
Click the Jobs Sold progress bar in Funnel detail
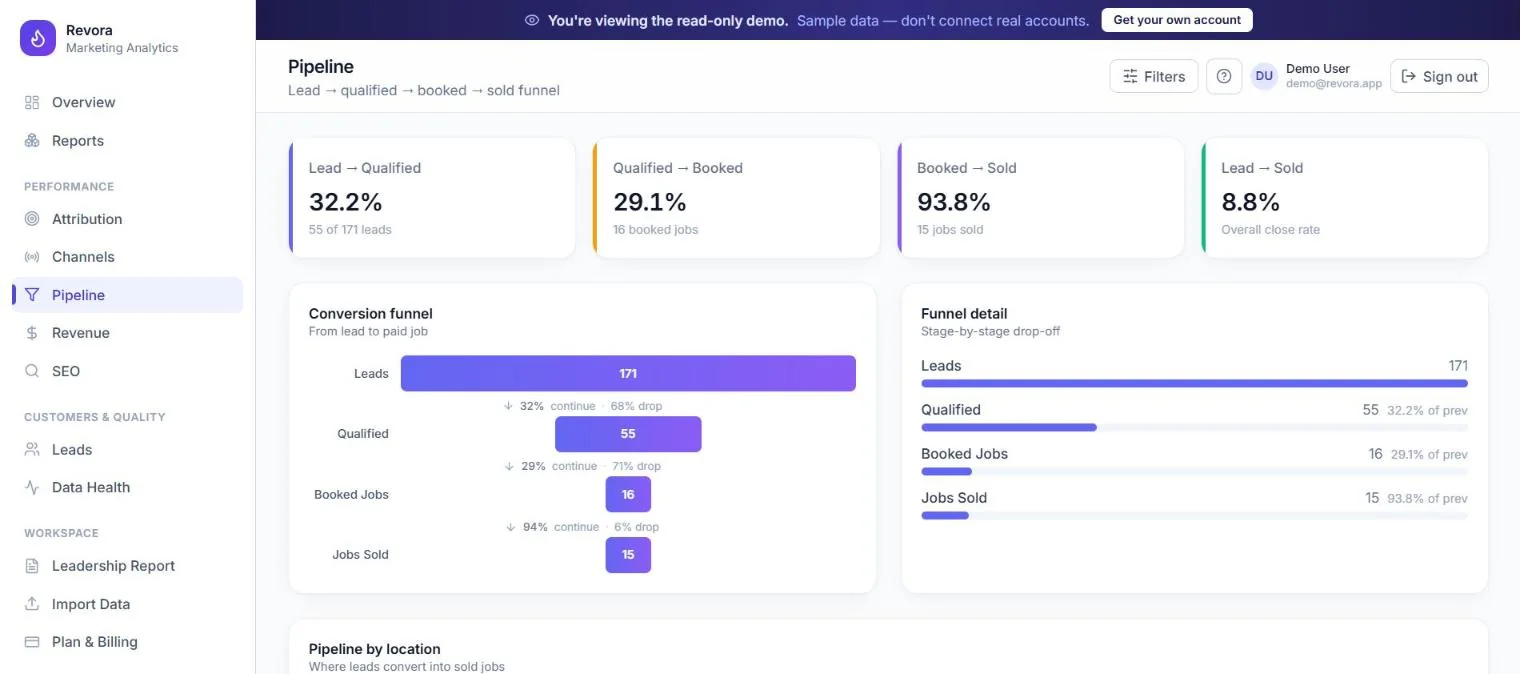click(1194, 515)
